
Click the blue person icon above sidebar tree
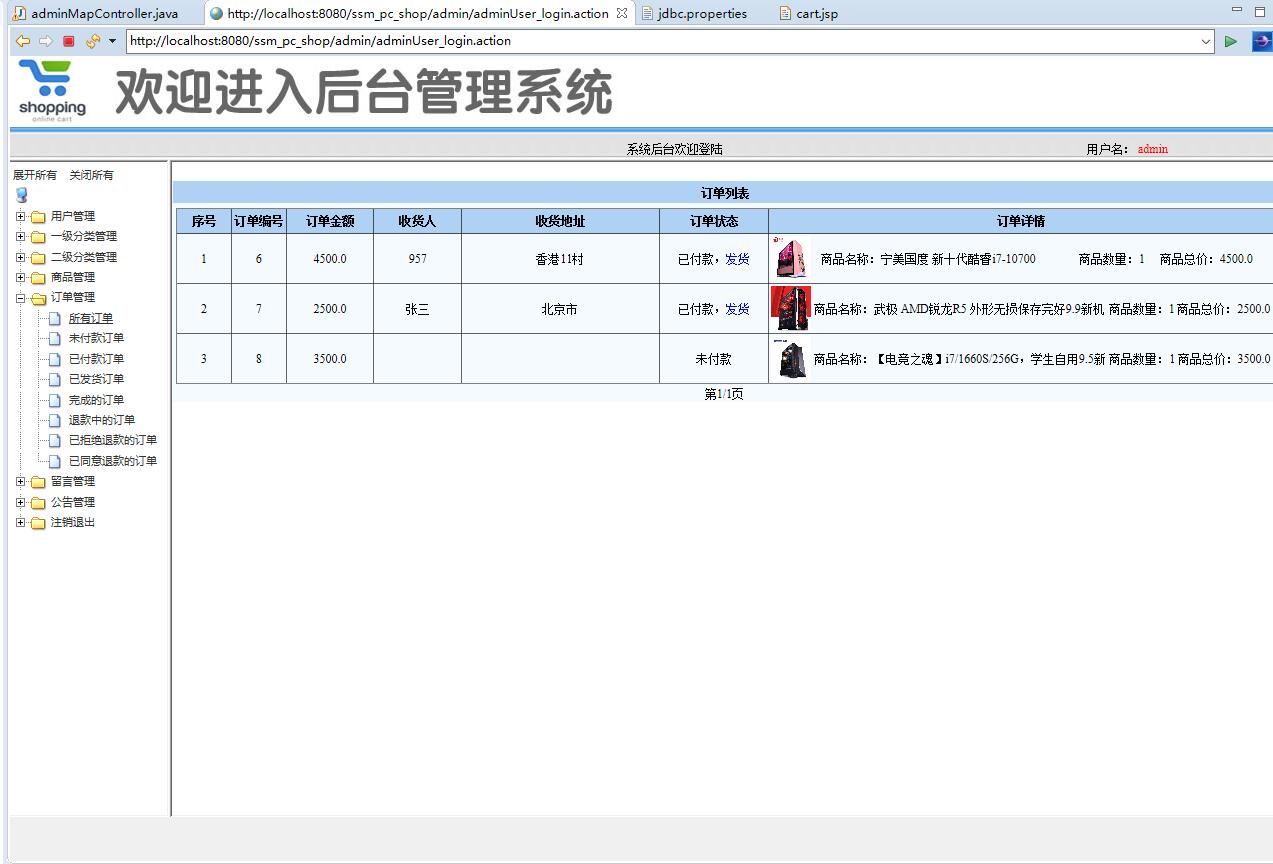(x=21, y=194)
